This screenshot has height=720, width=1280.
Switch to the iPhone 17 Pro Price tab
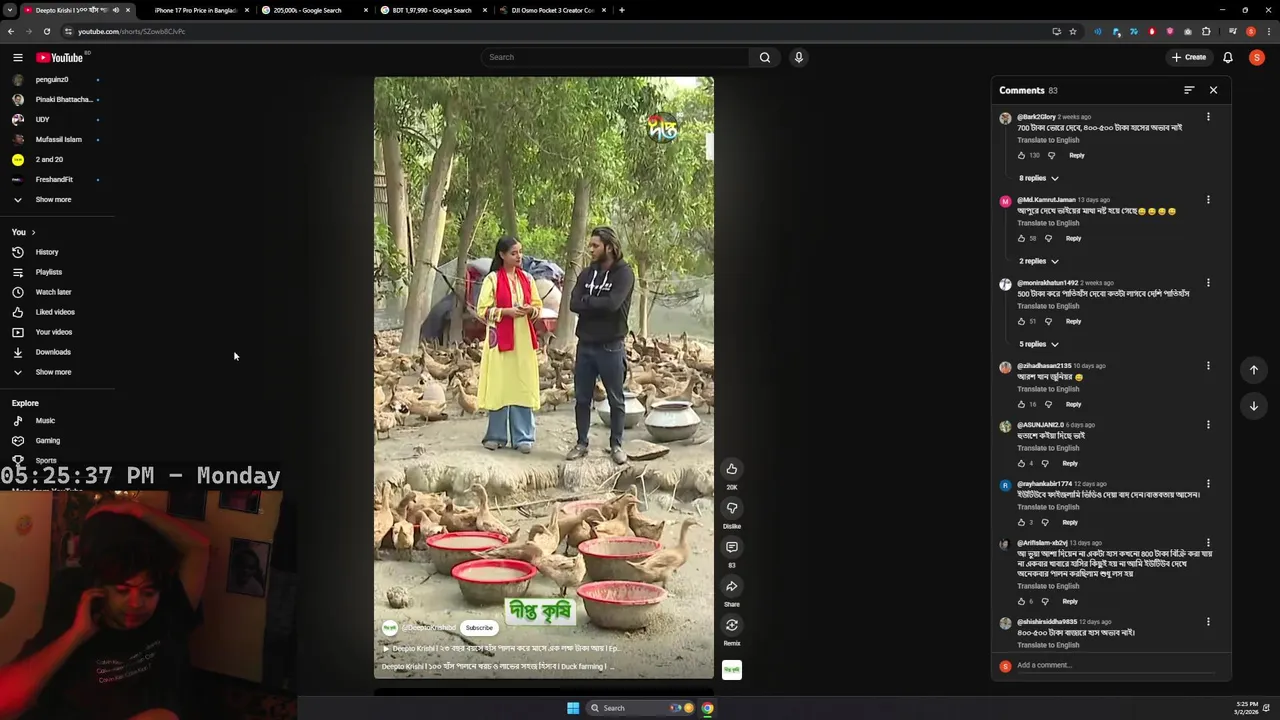pyautogui.click(x=196, y=10)
